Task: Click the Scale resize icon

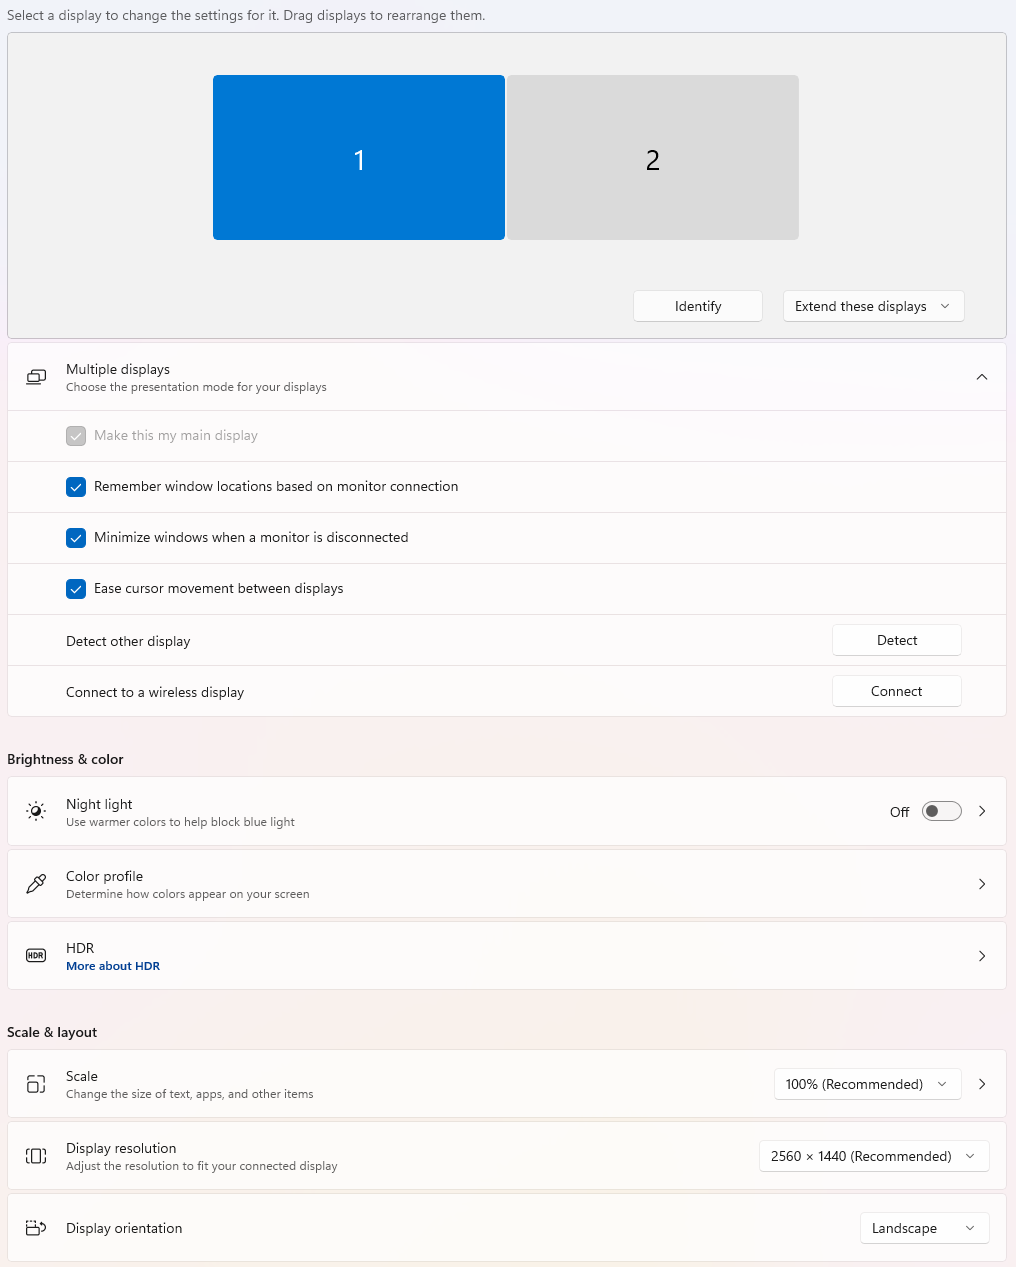Action: click(x=36, y=1084)
